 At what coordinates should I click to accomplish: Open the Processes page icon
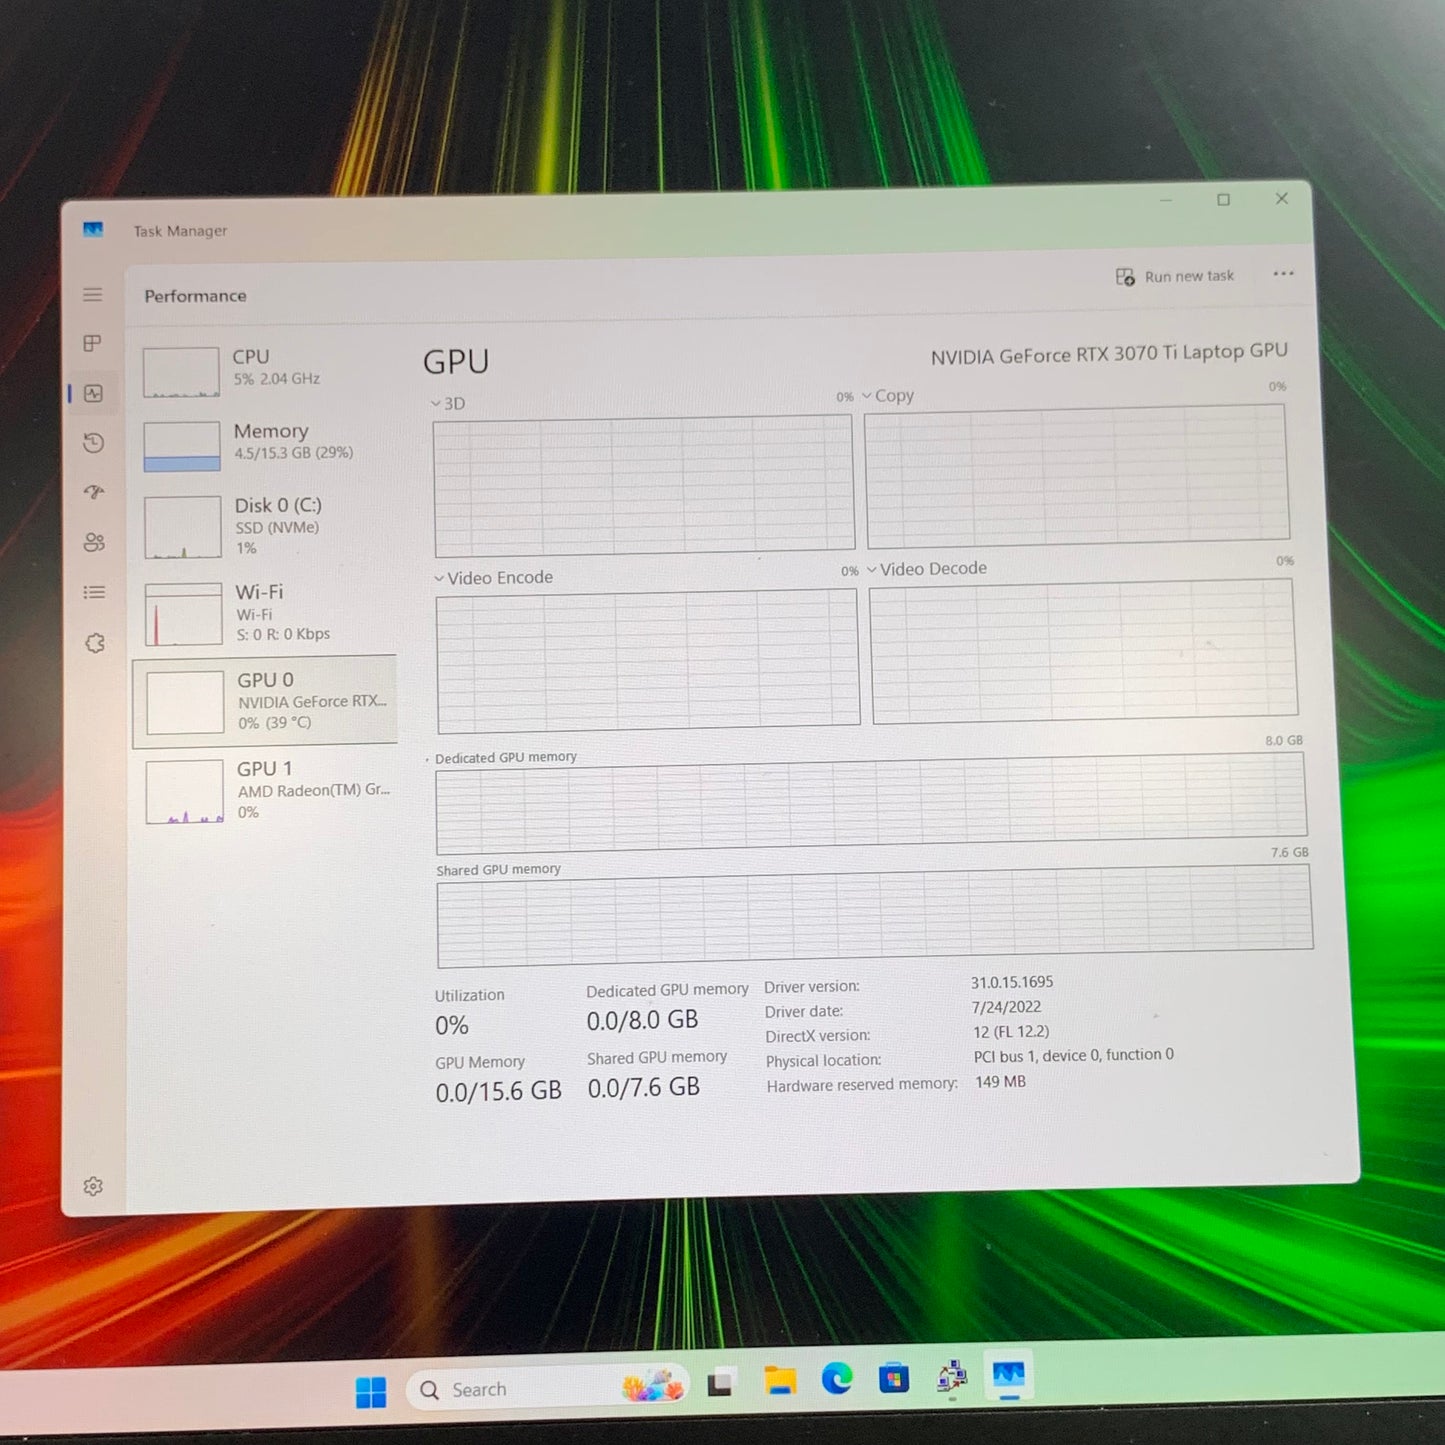(92, 343)
